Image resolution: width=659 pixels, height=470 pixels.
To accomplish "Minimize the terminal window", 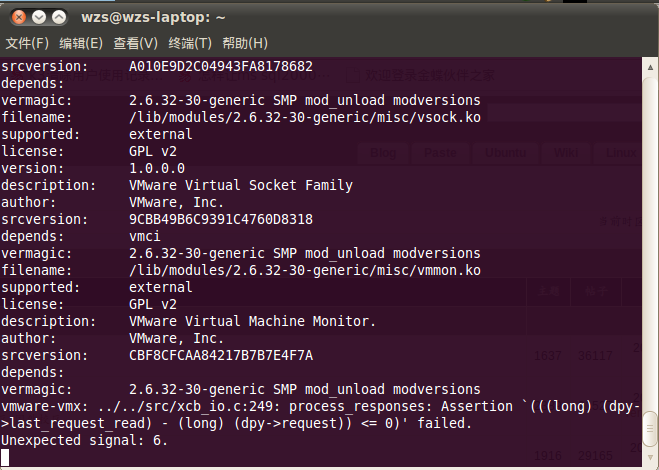I will (39, 17).
